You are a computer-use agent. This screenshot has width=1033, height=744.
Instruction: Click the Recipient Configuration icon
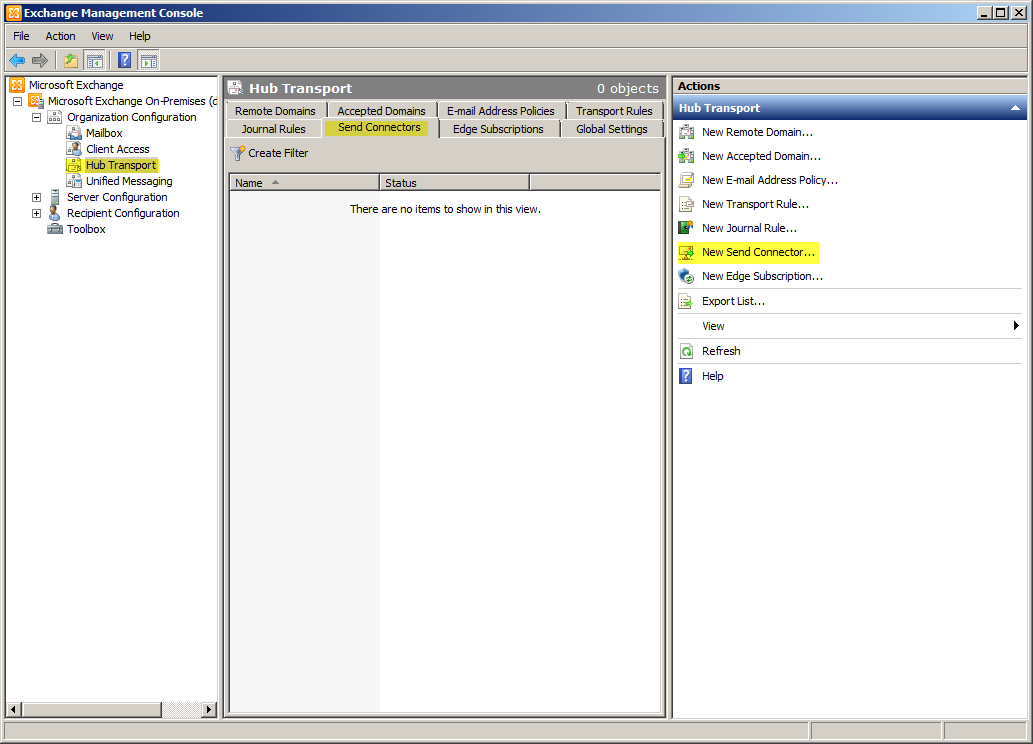point(55,213)
